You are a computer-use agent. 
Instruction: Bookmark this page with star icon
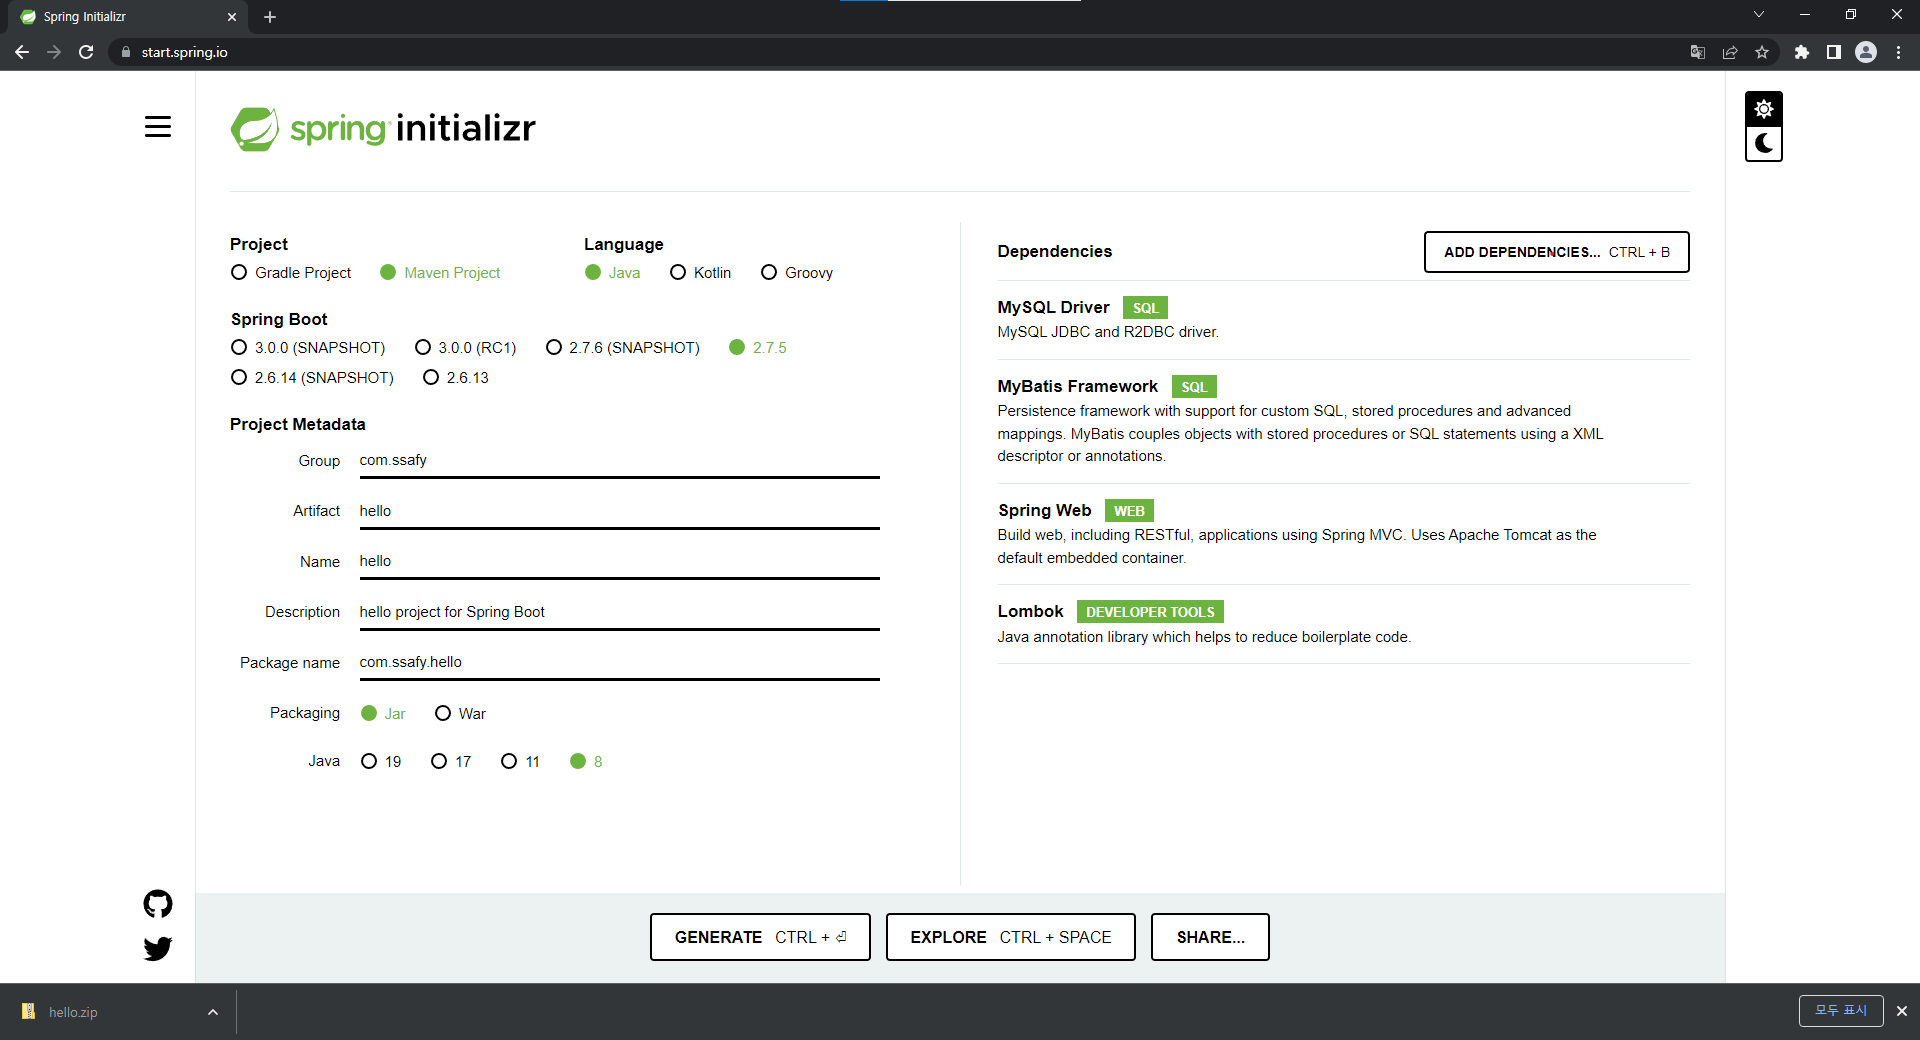click(1762, 52)
